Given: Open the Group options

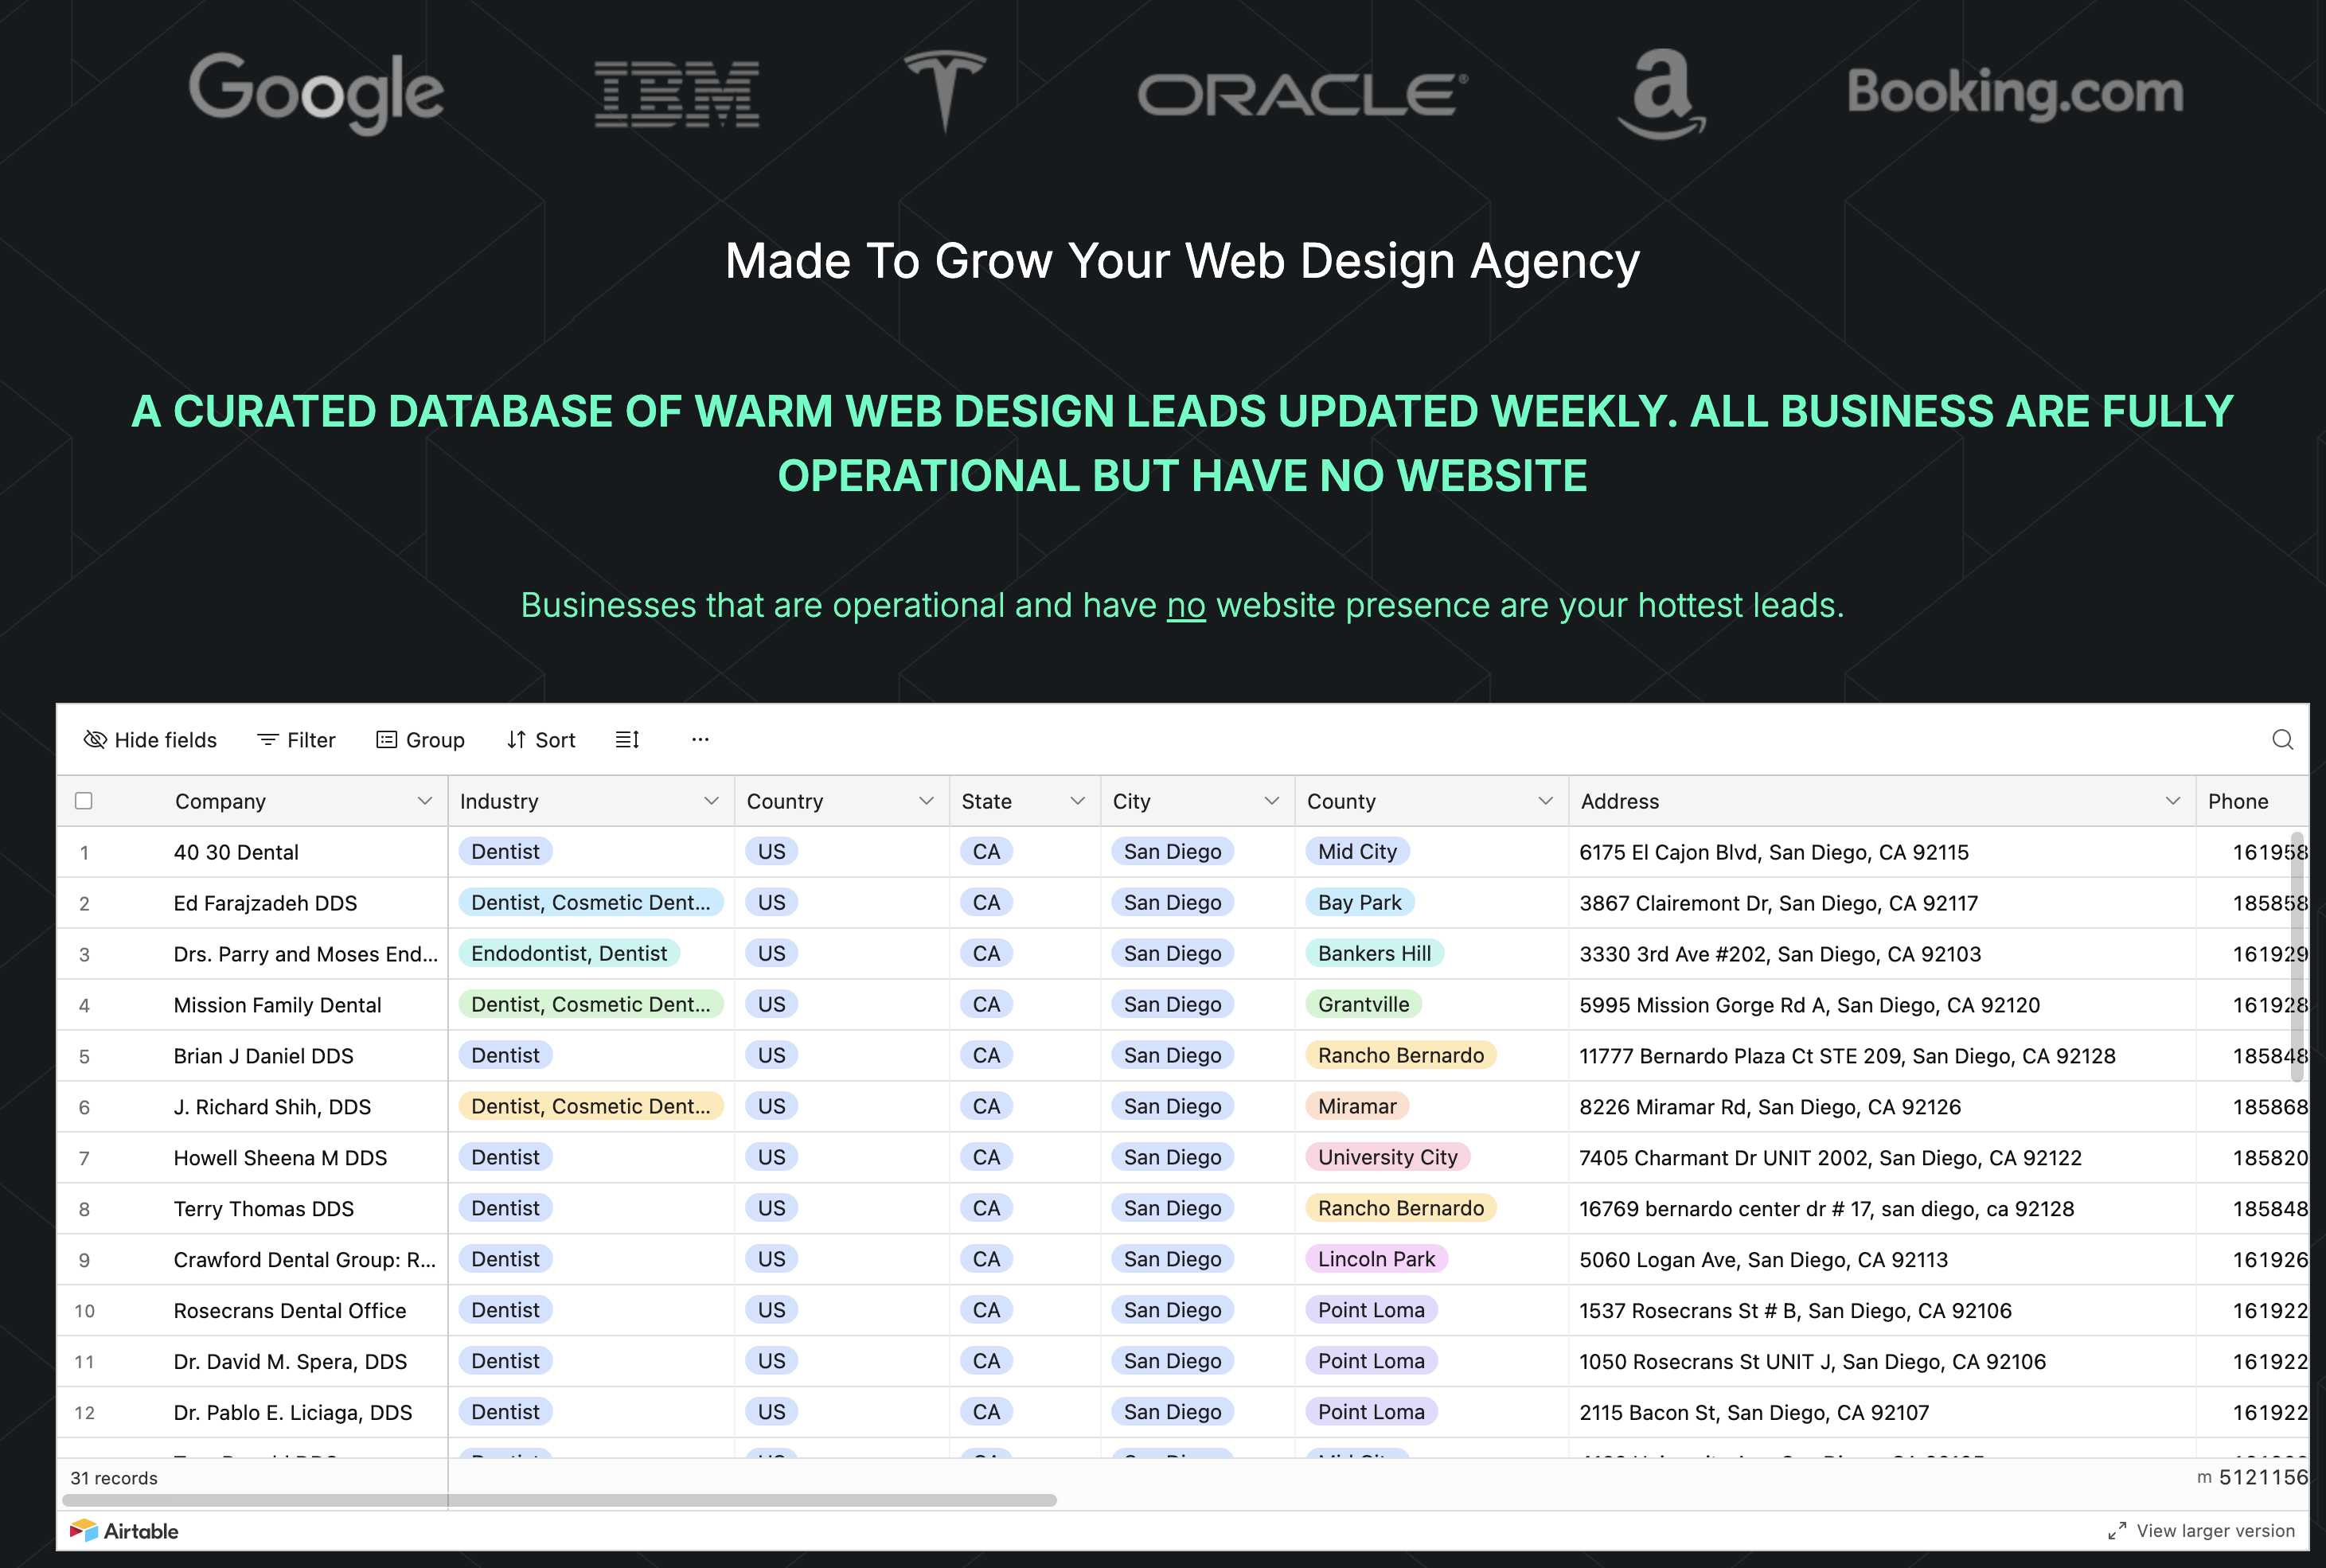Looking at the screenshot, I should (x=420, y=740).
